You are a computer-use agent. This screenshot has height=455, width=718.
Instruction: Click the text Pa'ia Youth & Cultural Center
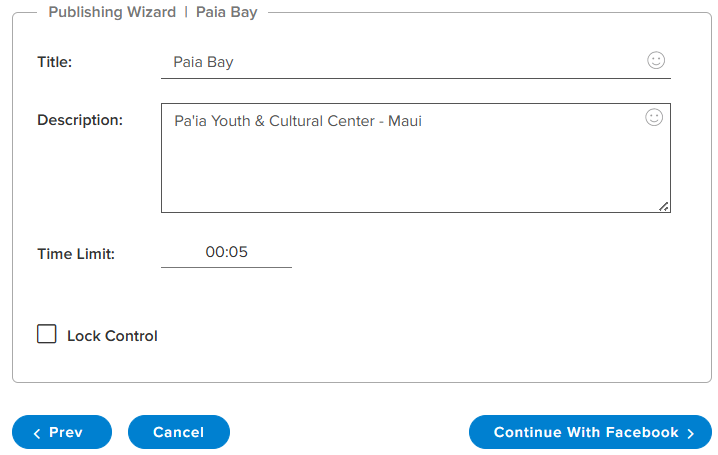click(274, 121)
